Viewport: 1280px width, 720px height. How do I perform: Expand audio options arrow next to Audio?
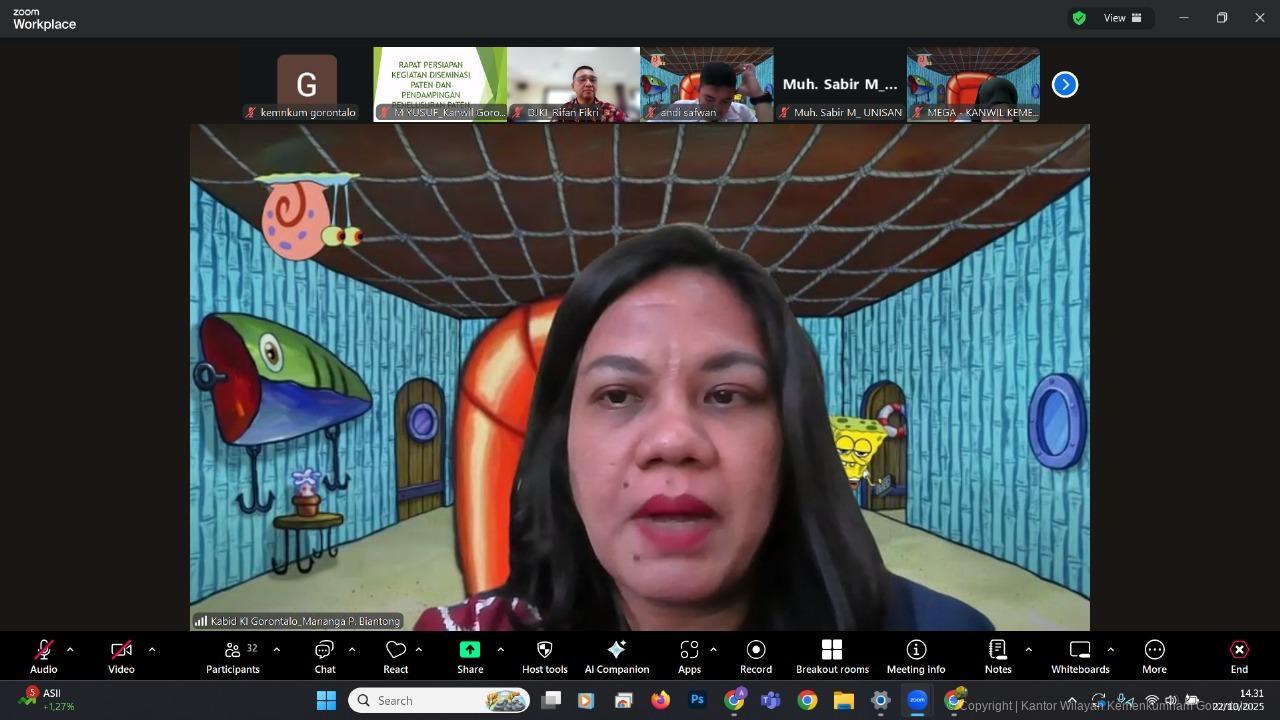pyautogui.click(x=70, y=650)
